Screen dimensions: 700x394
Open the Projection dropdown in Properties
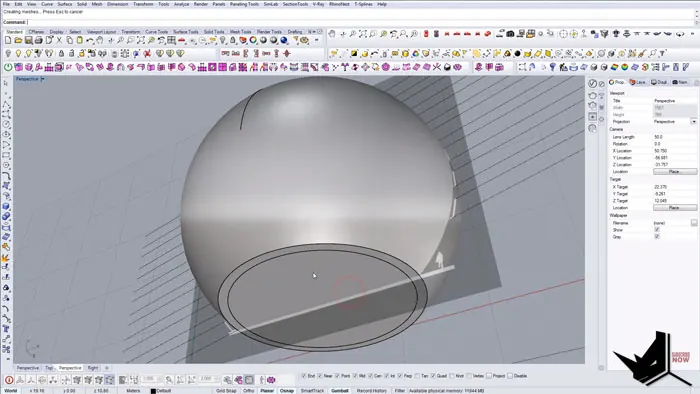(x=693, y=121)
